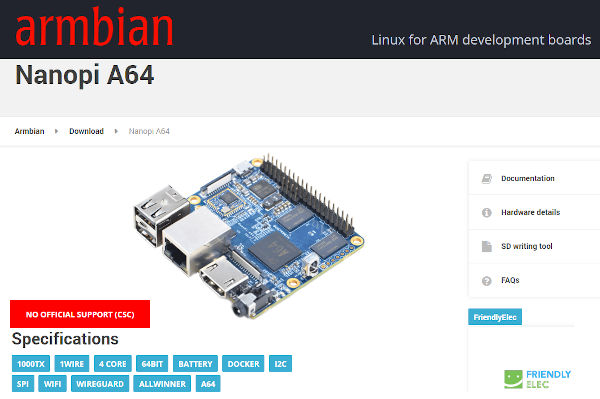Image resolution: width=600 pixels, height=399 pixels.
Task: Go to the Armbian breadcrumb link
Action: (x=29, y=131)
